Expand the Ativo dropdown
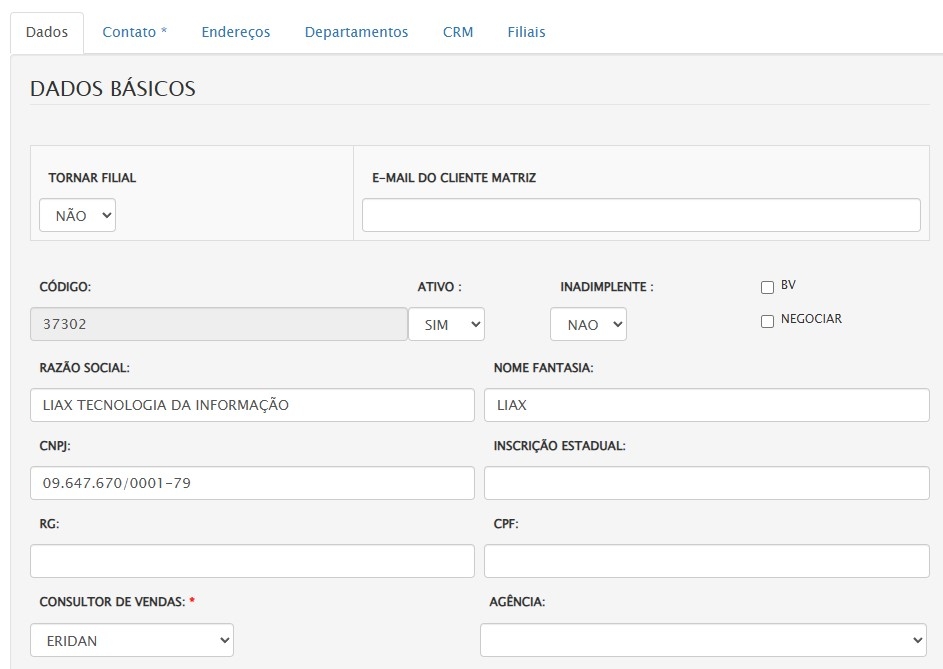This screenshot has width=943, height=669. pos(446,324)
